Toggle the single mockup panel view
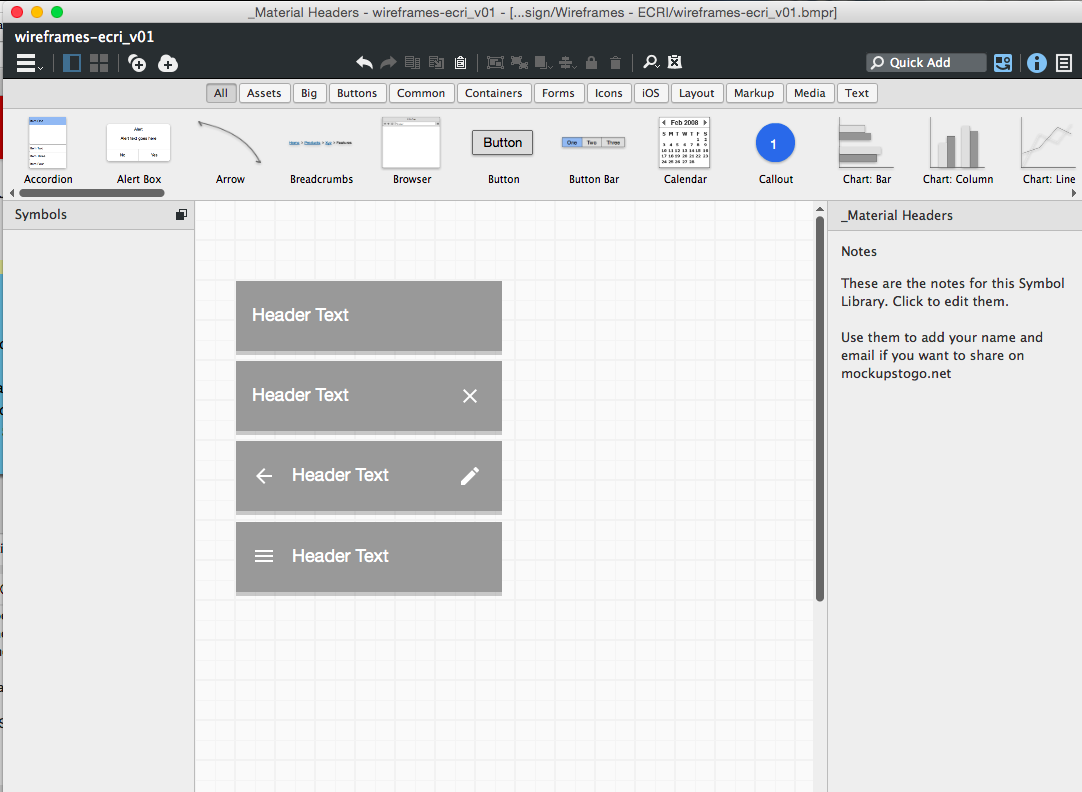The height and width of the screenshot is (792, 1082). point(72,63)
